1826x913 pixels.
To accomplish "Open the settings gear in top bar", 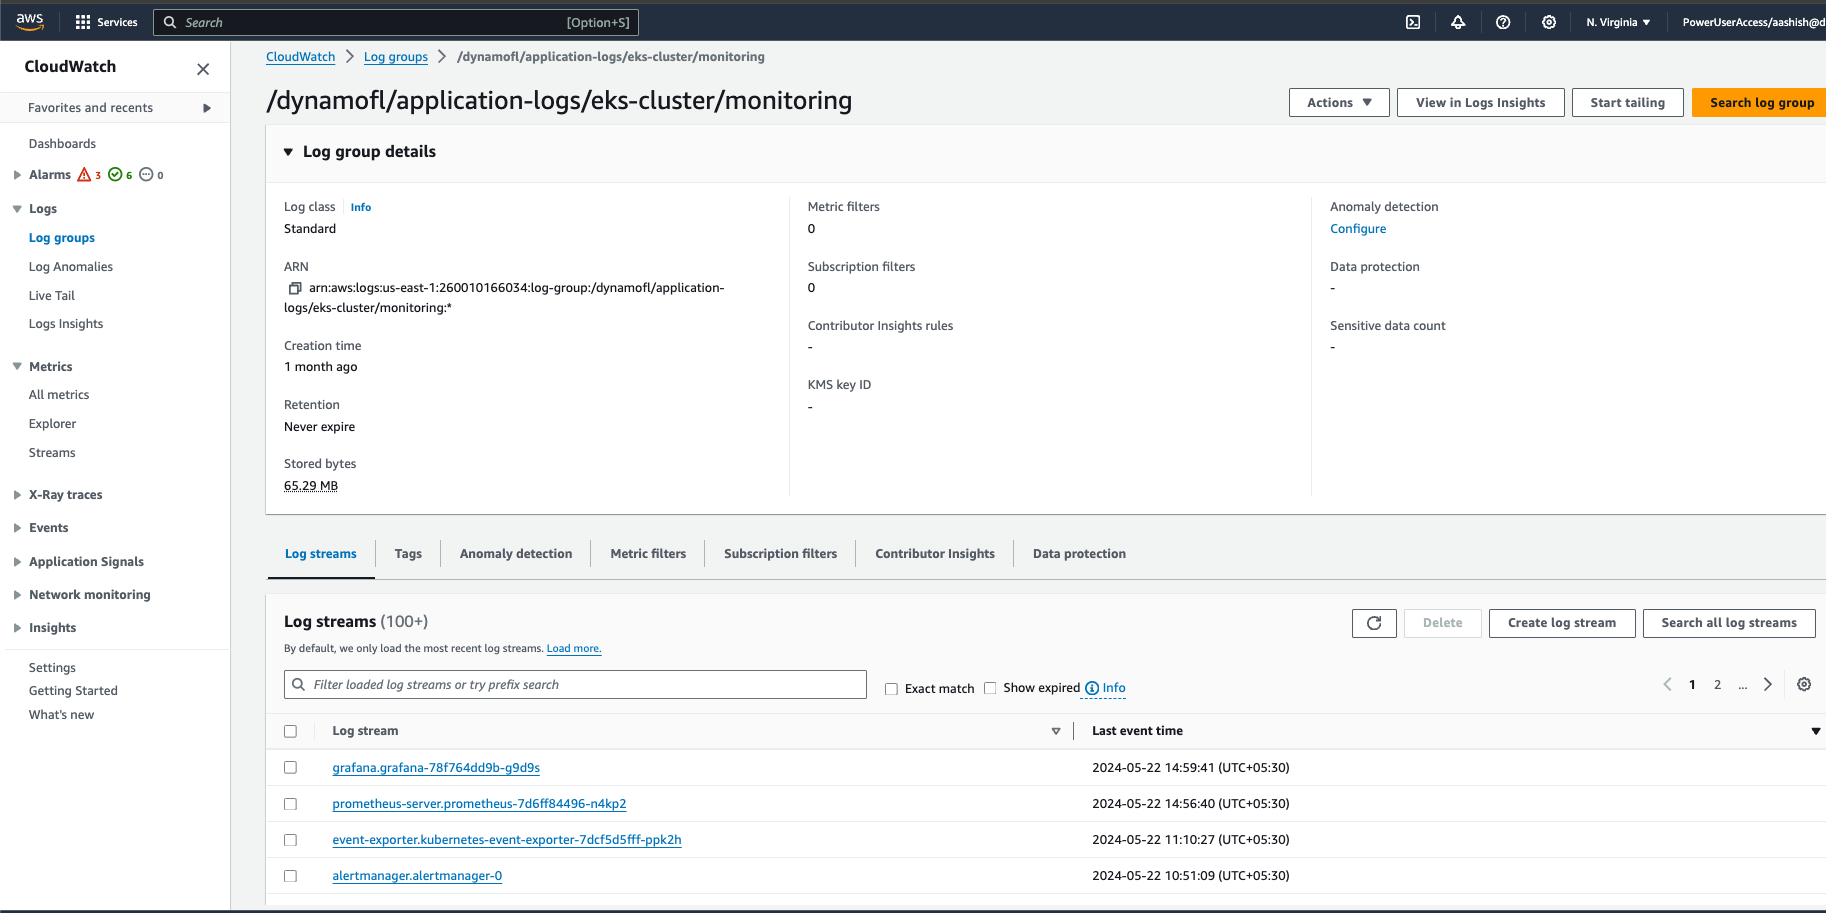I will 1549,22.
